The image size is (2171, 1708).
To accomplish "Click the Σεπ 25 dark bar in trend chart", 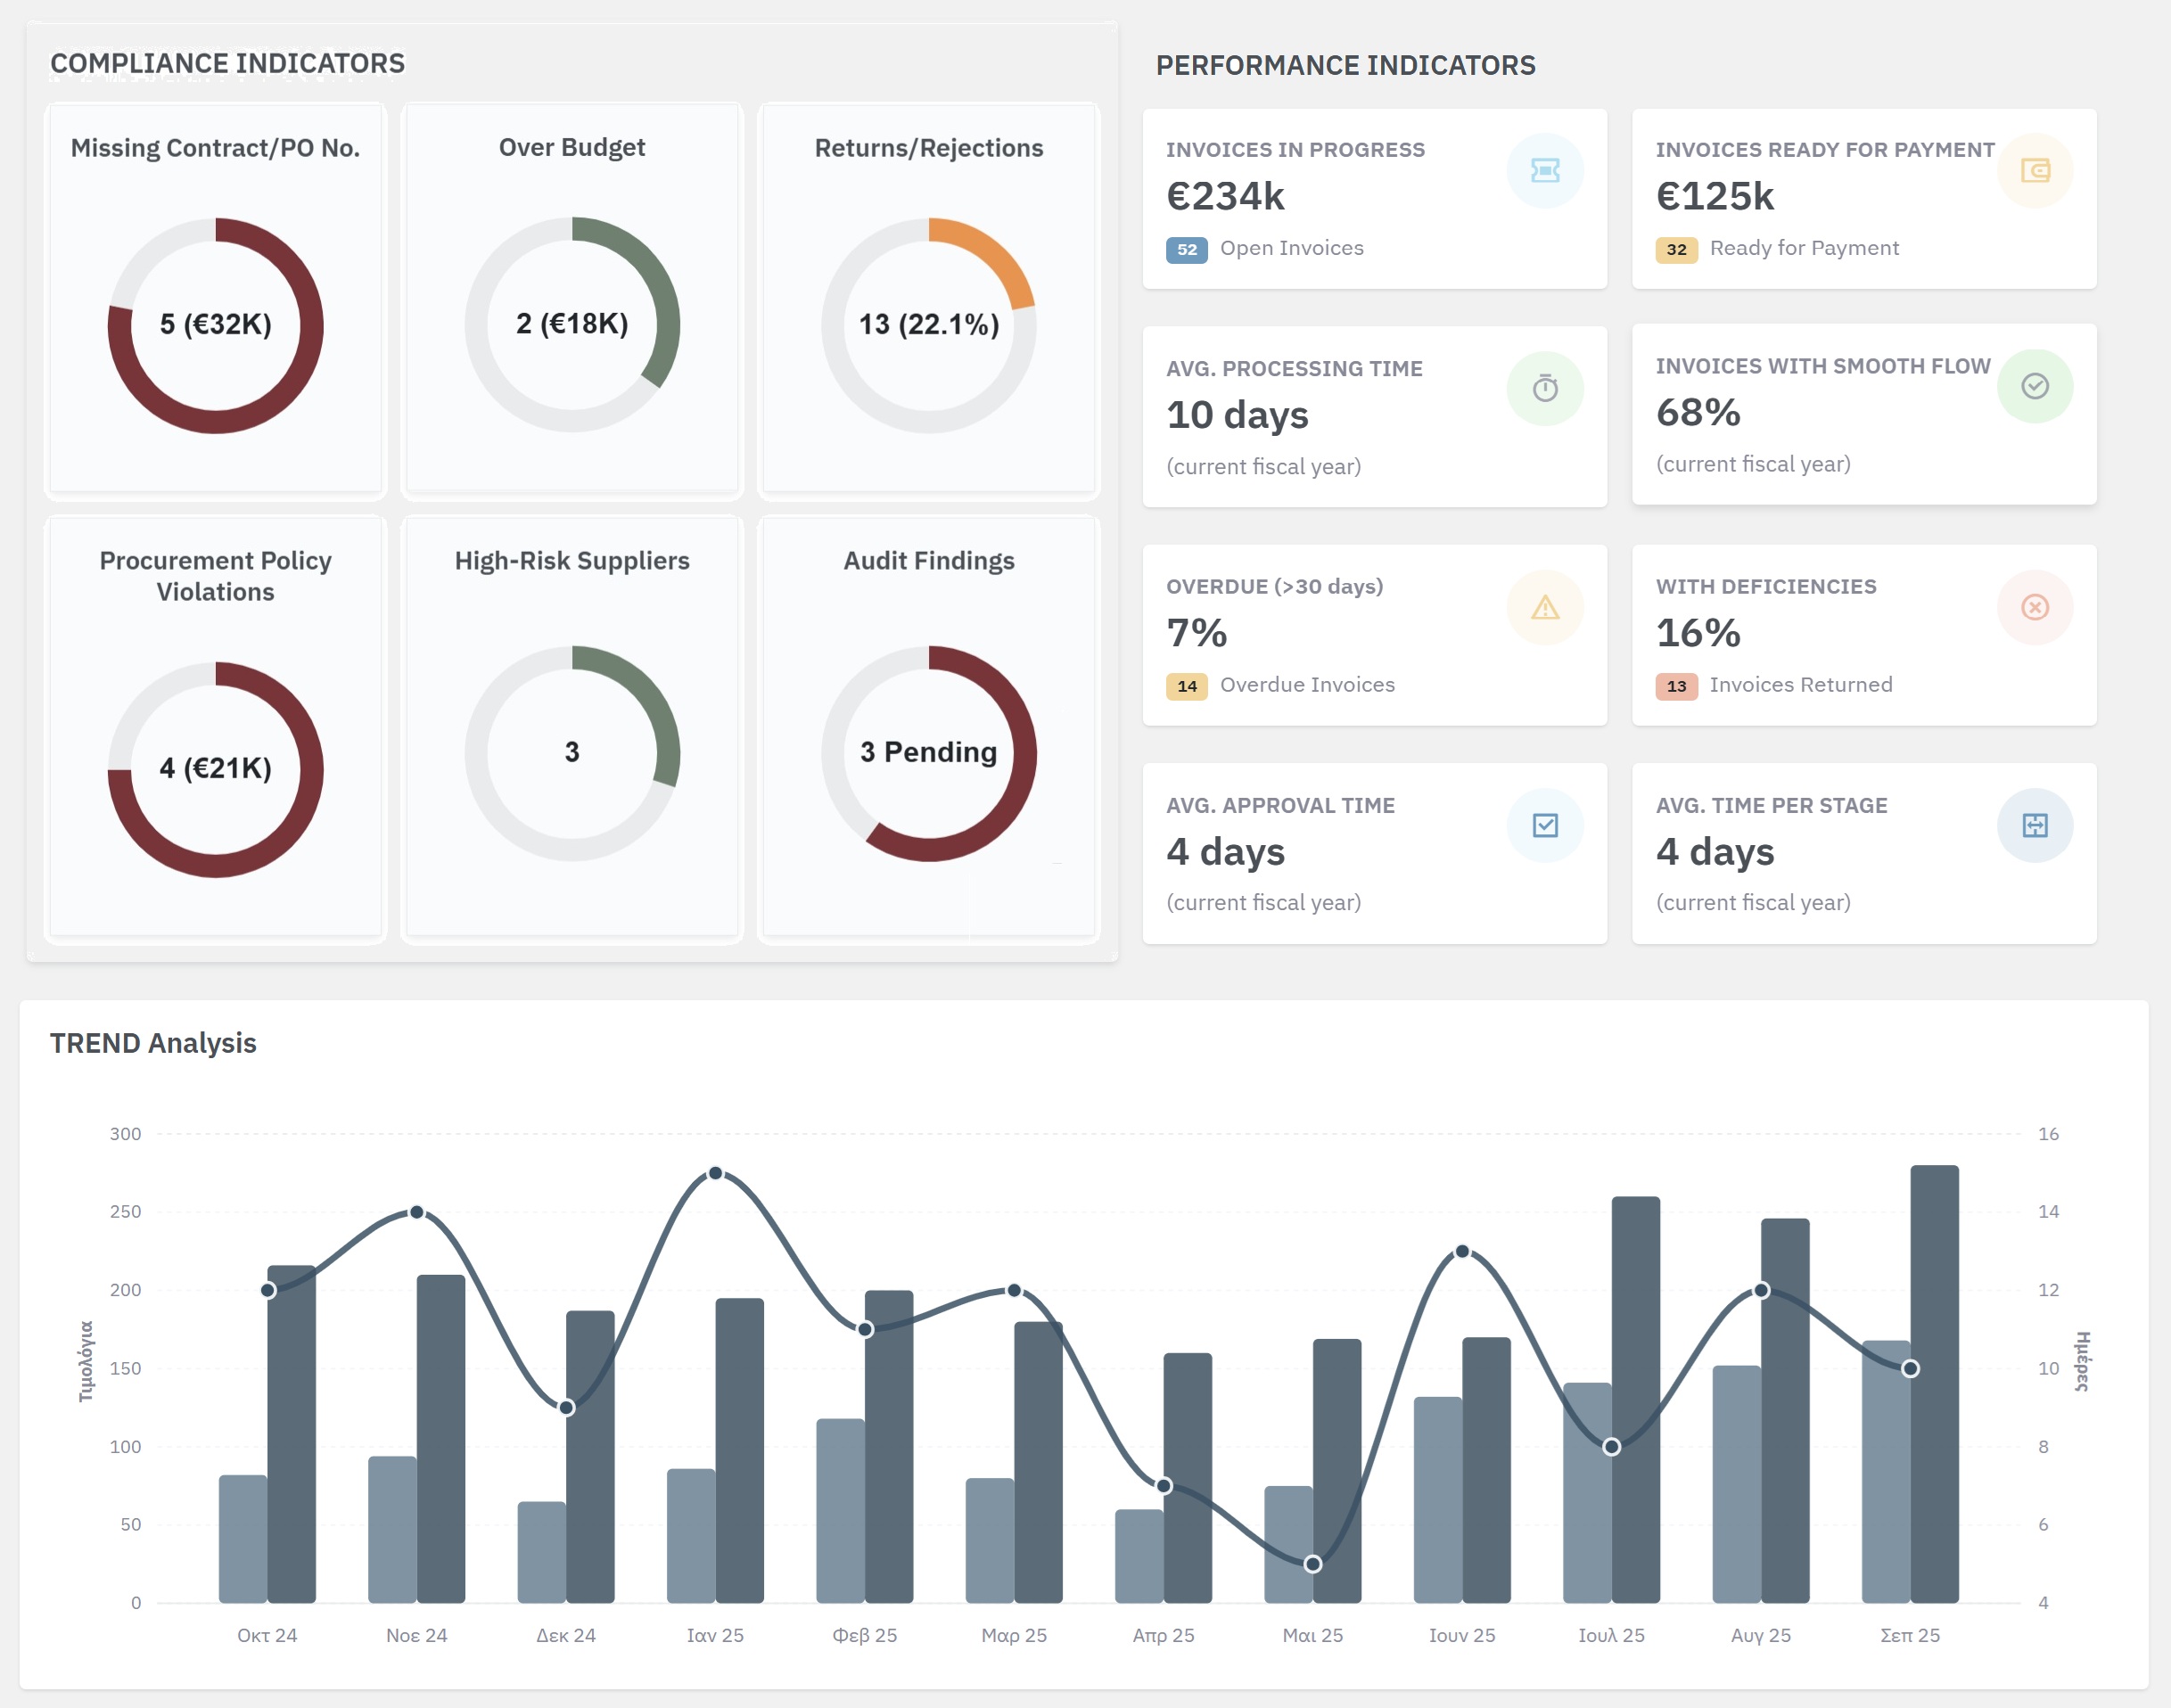I will click(1934, 1400).
